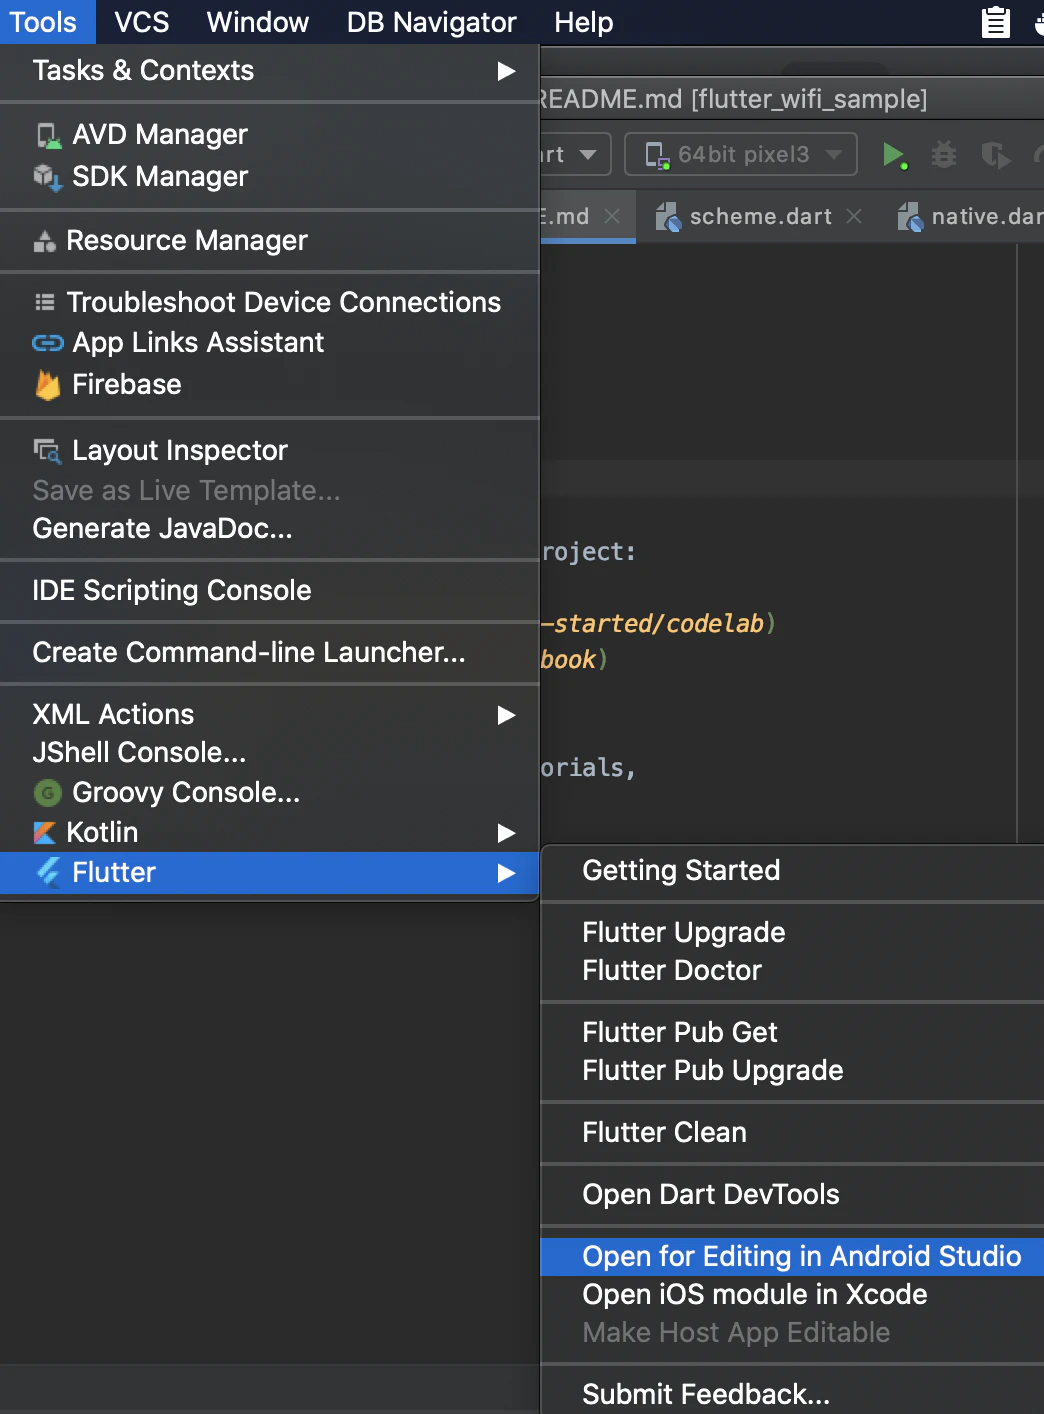Viewport: 1044px width, 1414px height.
Task: Click the green Run button
Action: (x=893, y=155)
